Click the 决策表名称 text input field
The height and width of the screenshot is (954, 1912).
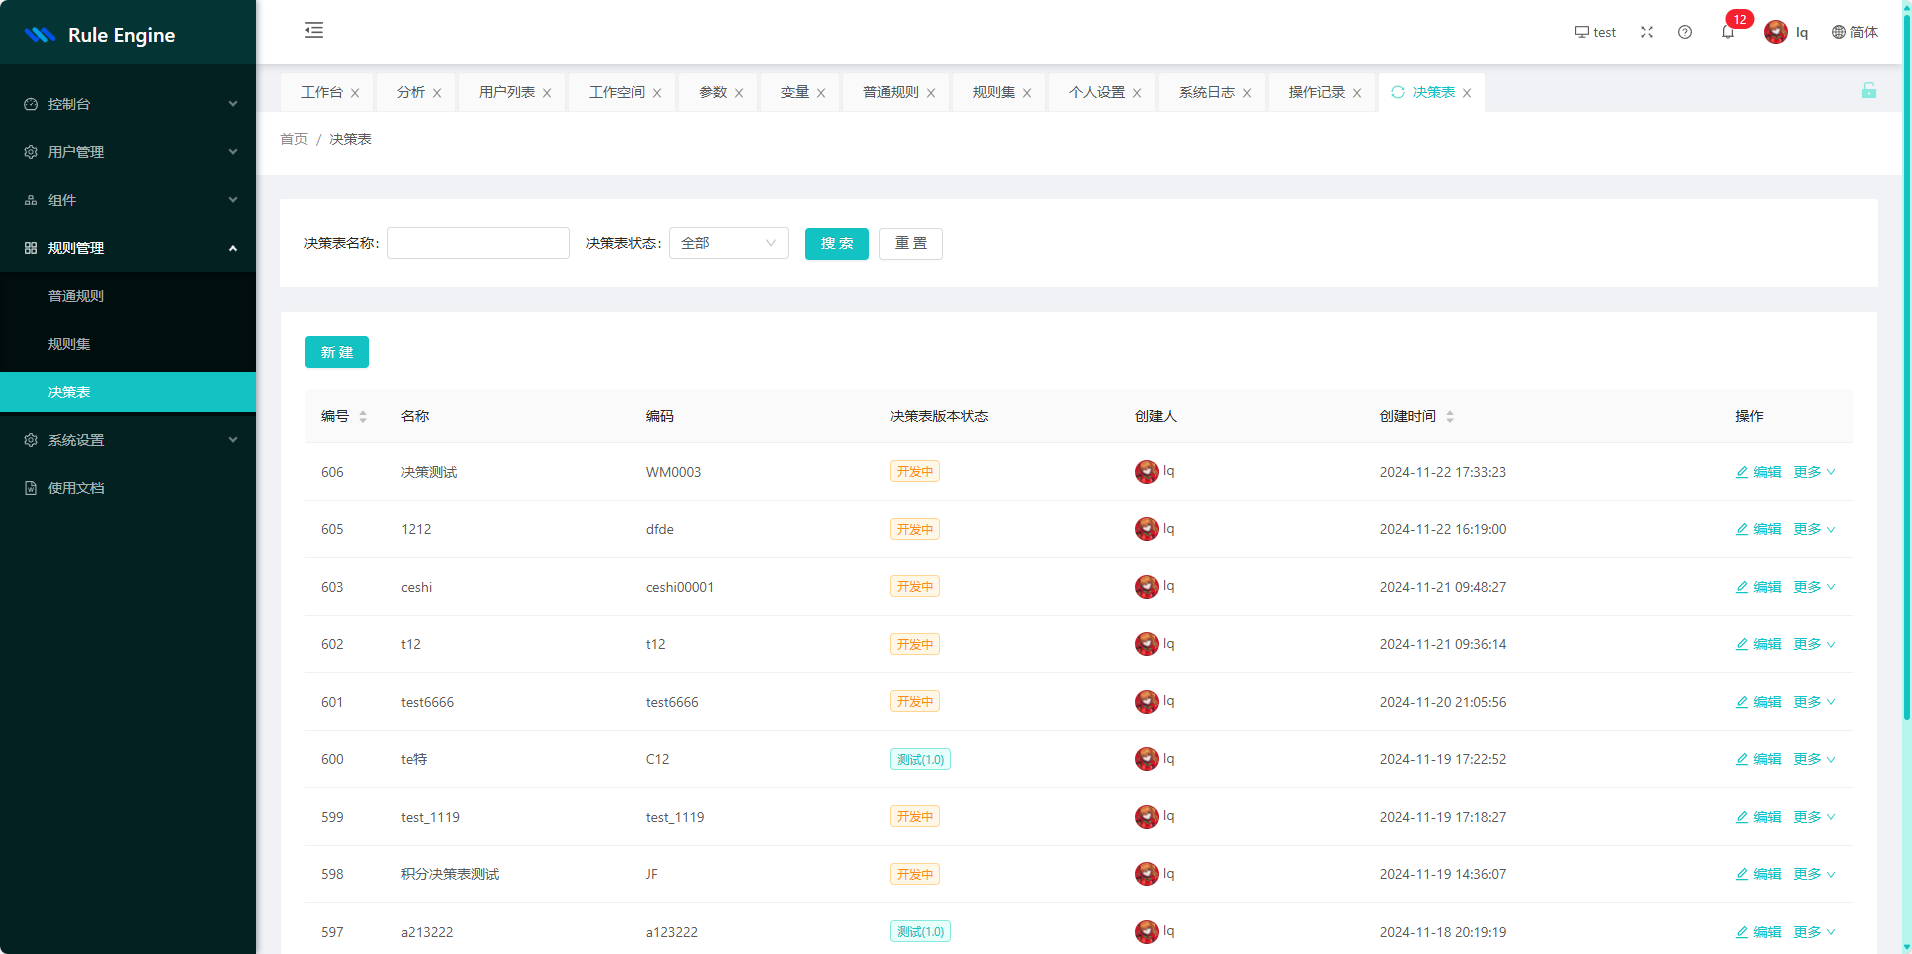[x=478, y=243]
